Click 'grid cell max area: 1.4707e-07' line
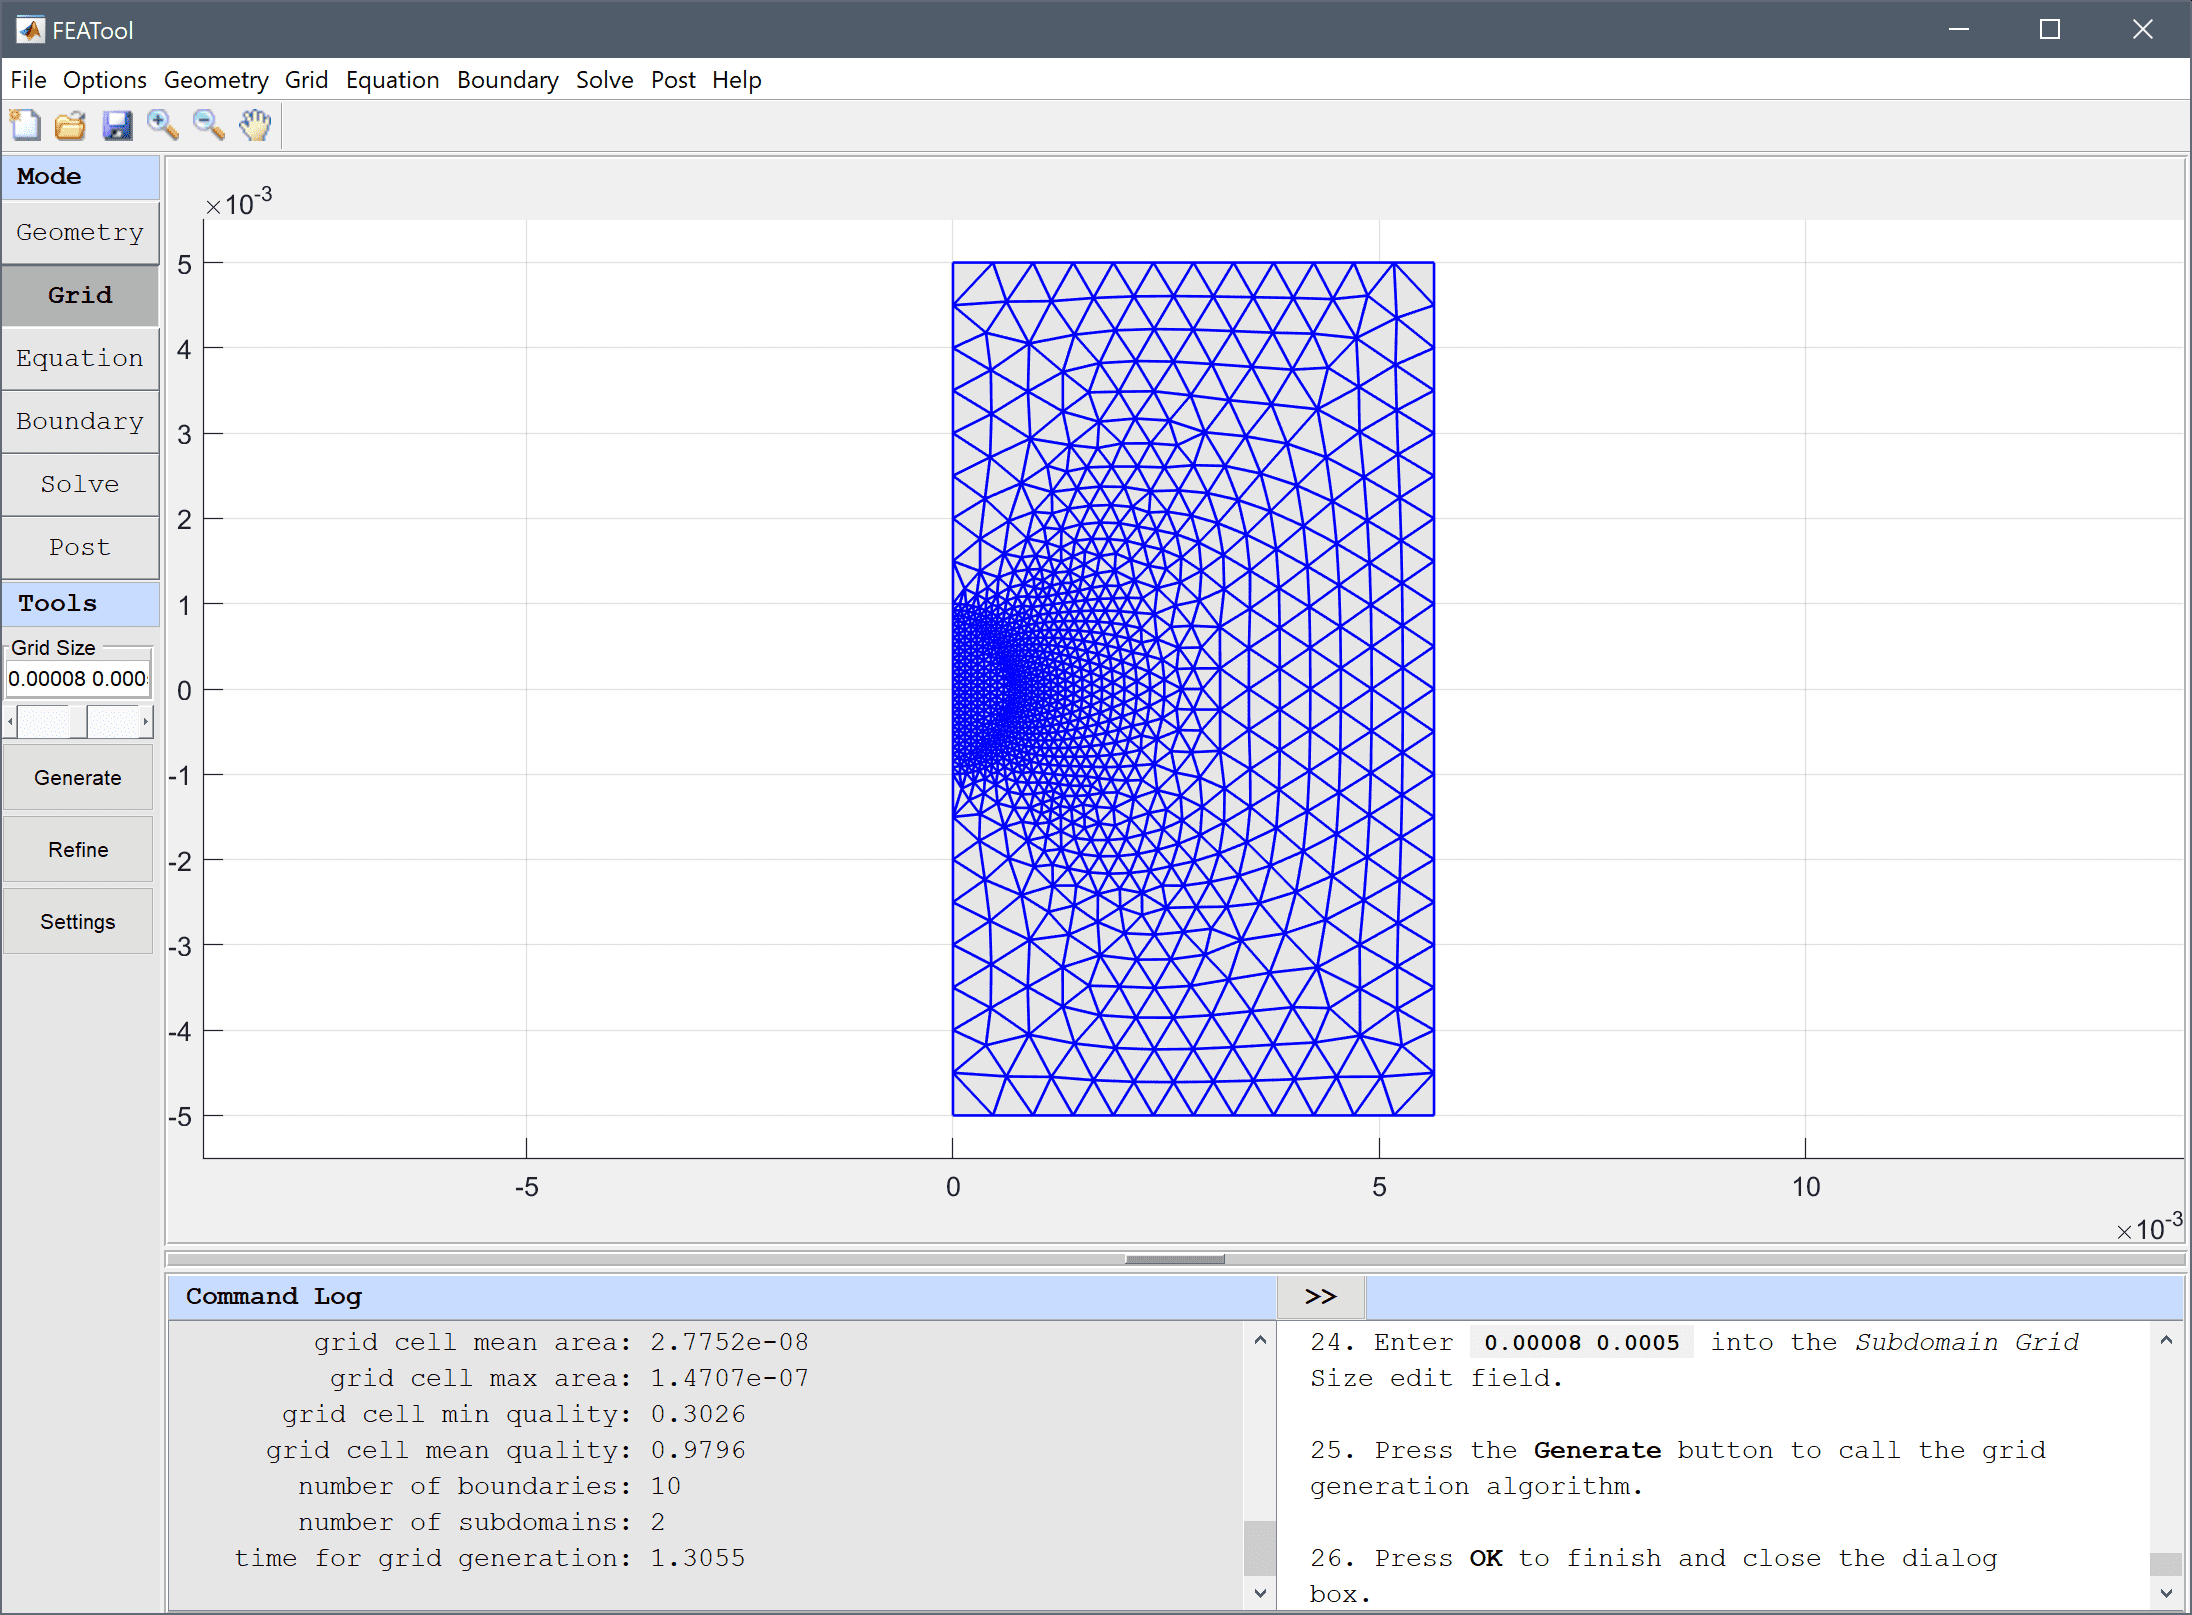 click(x=570, y=1378)
